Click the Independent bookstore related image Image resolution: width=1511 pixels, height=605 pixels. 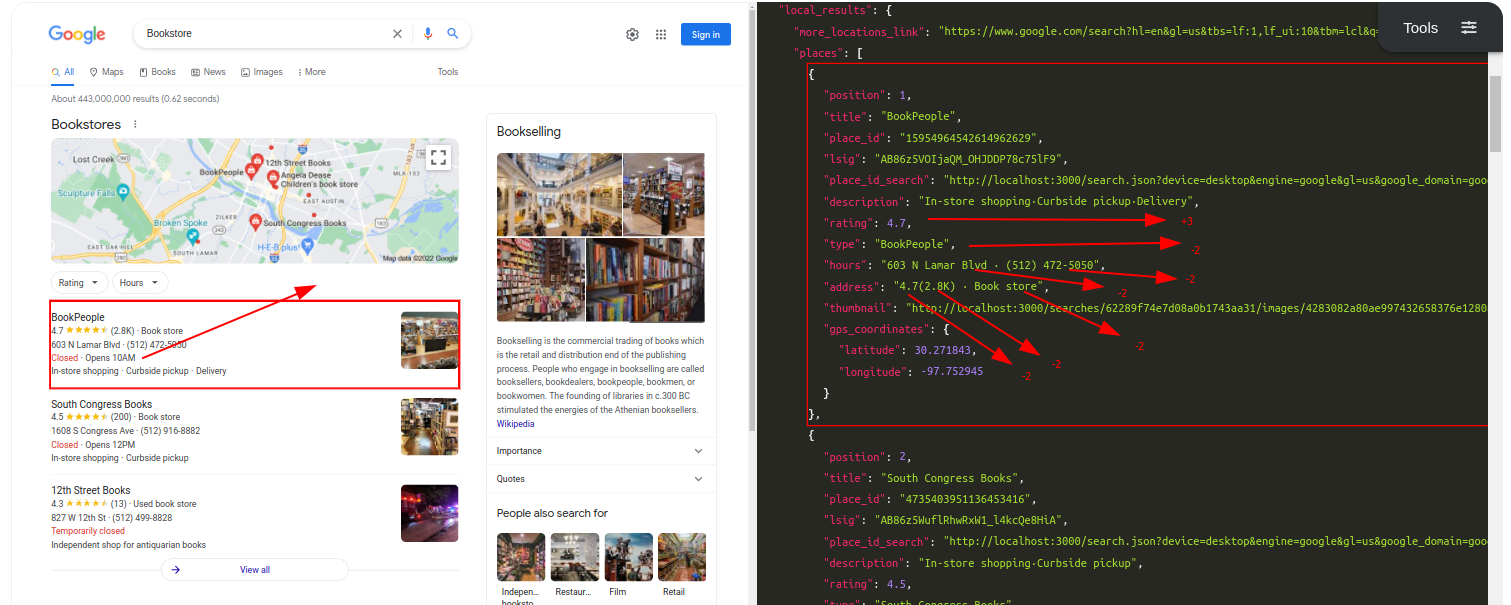(521, 557)
